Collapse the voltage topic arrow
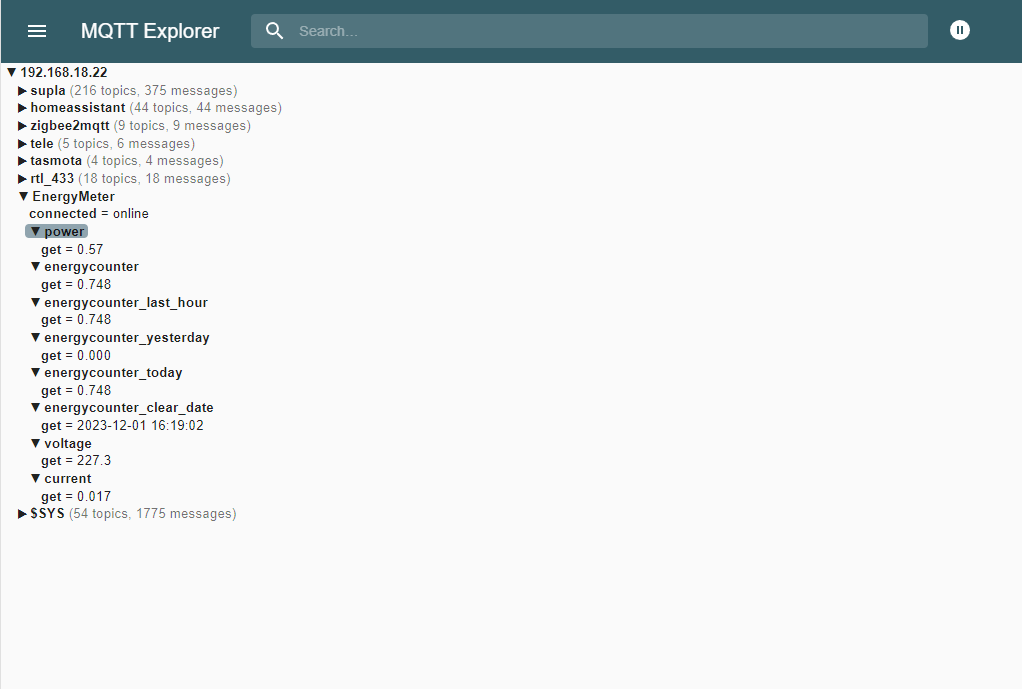The image size is (1022, 689). (x=36, y=443)
